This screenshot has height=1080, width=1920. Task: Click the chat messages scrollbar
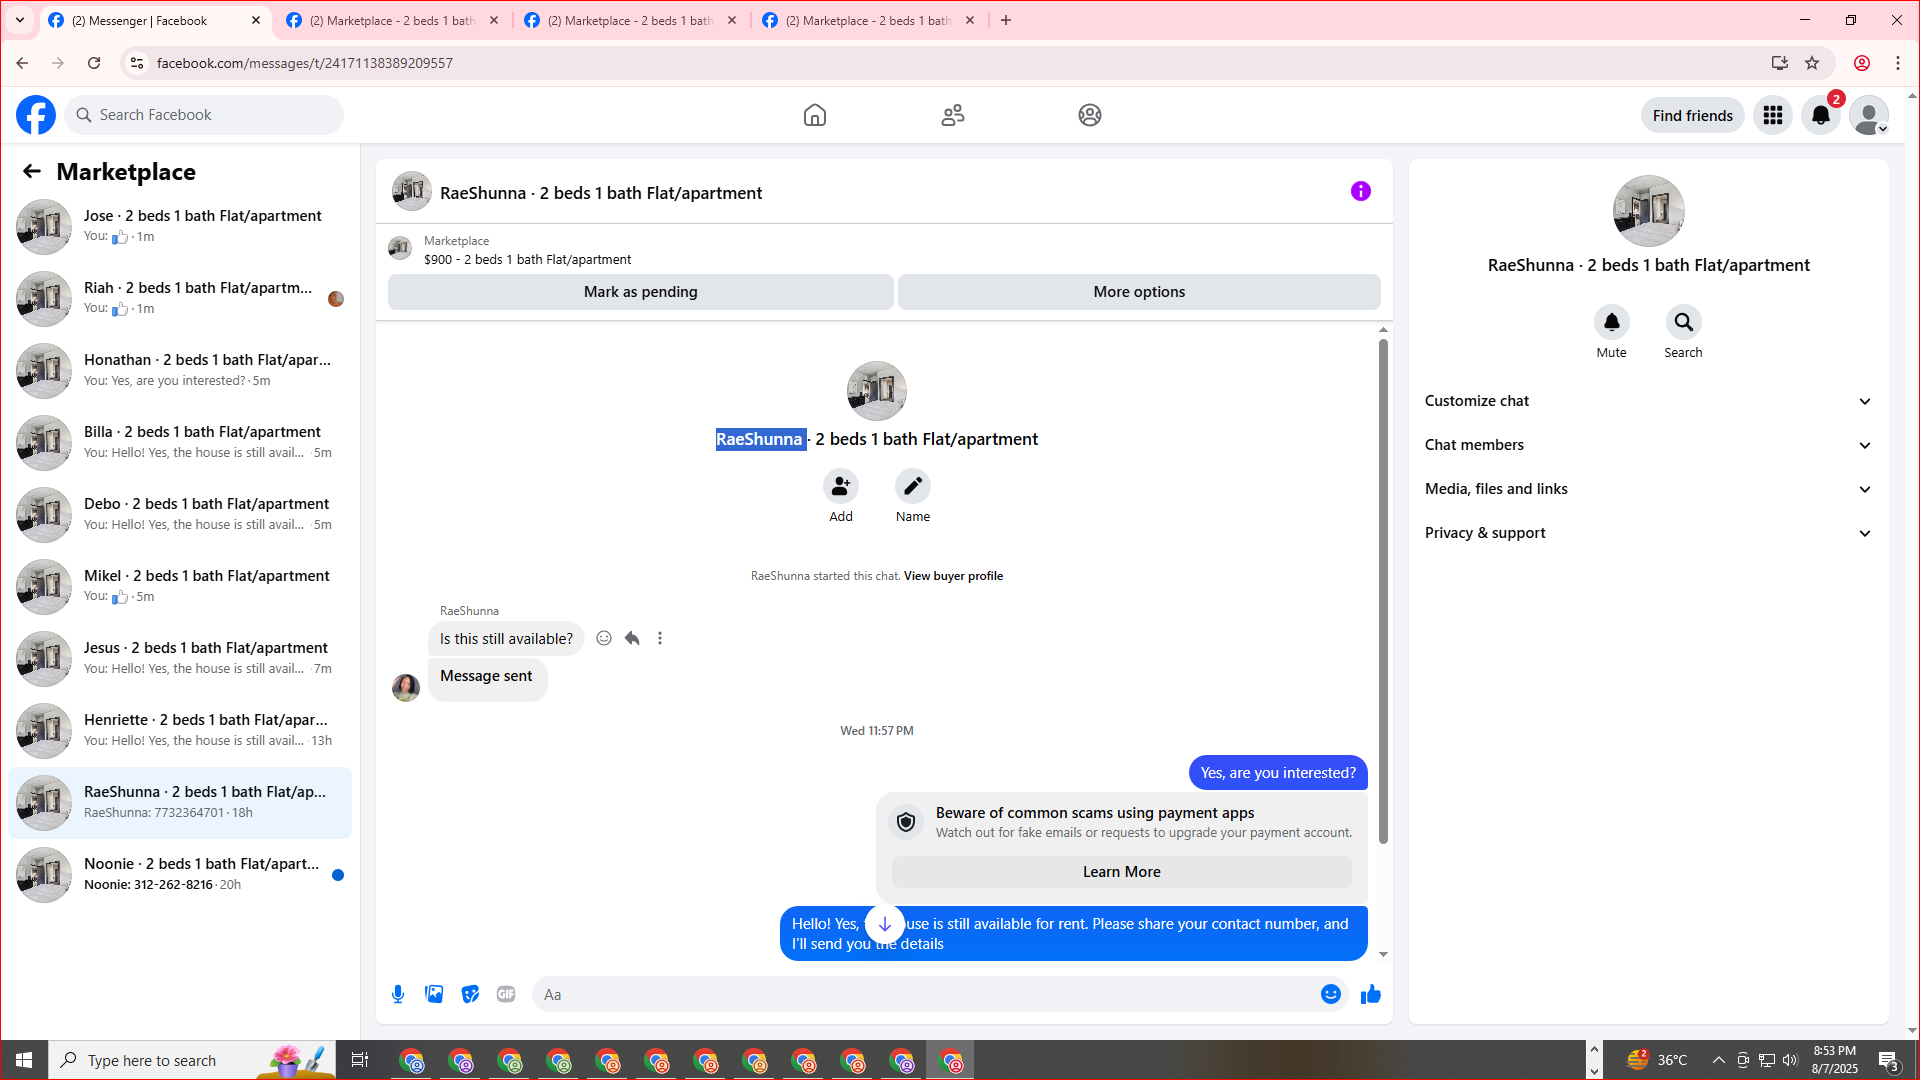point(1383,590)
